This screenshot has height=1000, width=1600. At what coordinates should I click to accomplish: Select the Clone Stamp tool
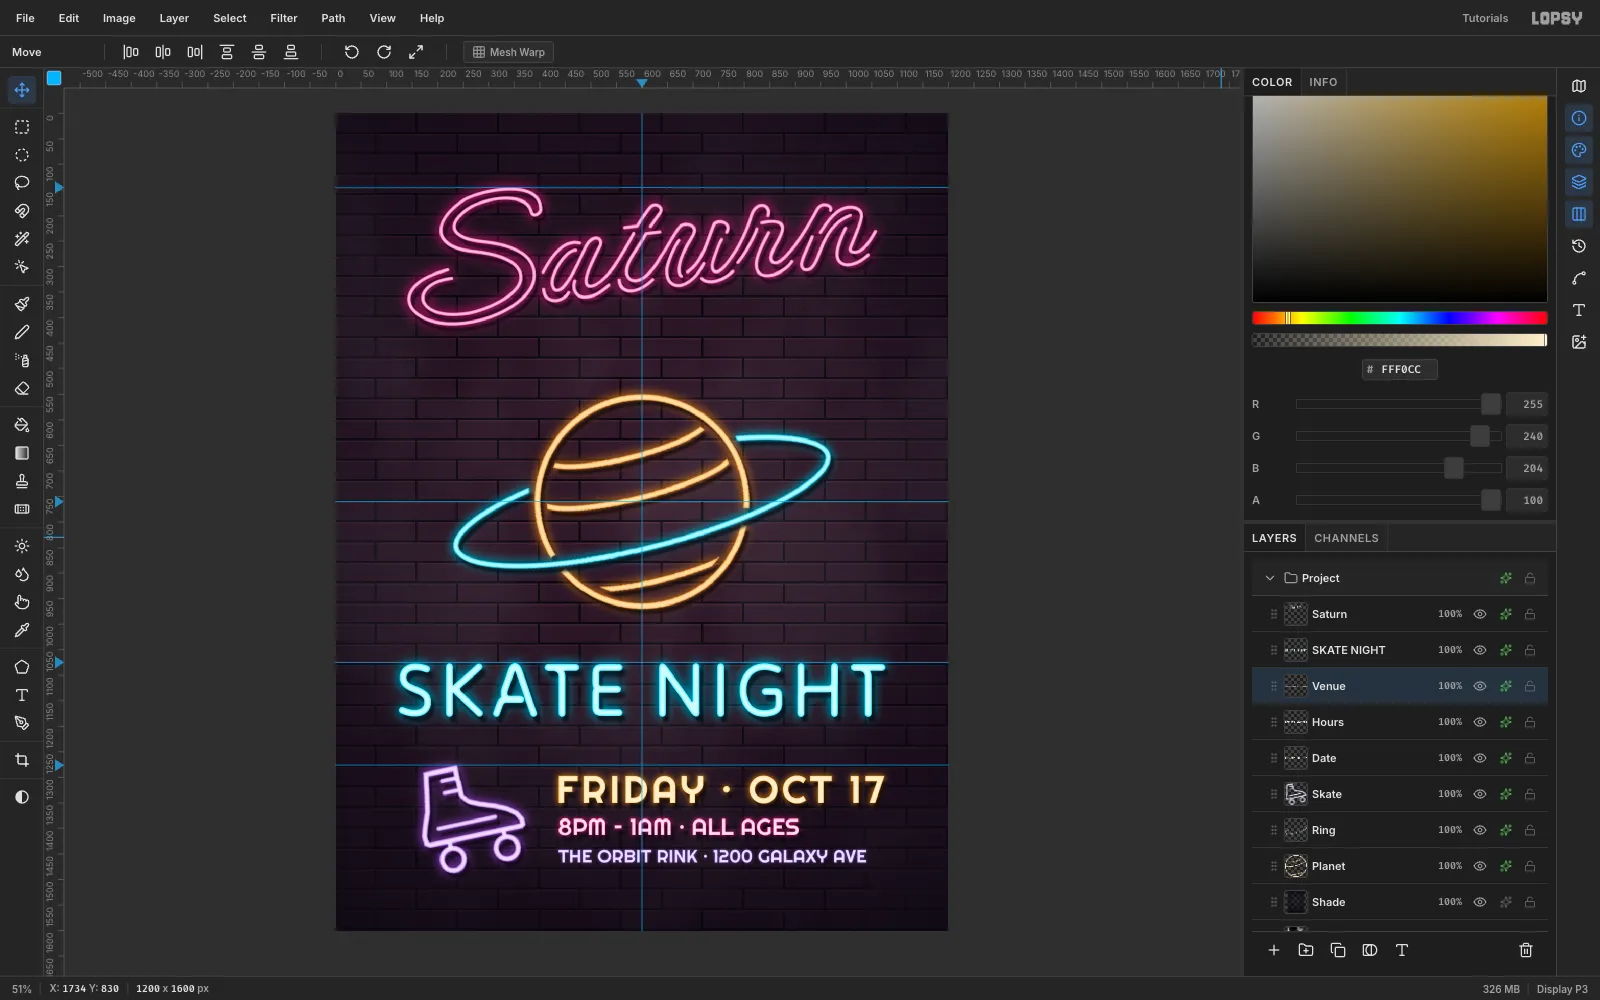pos(21,481)
